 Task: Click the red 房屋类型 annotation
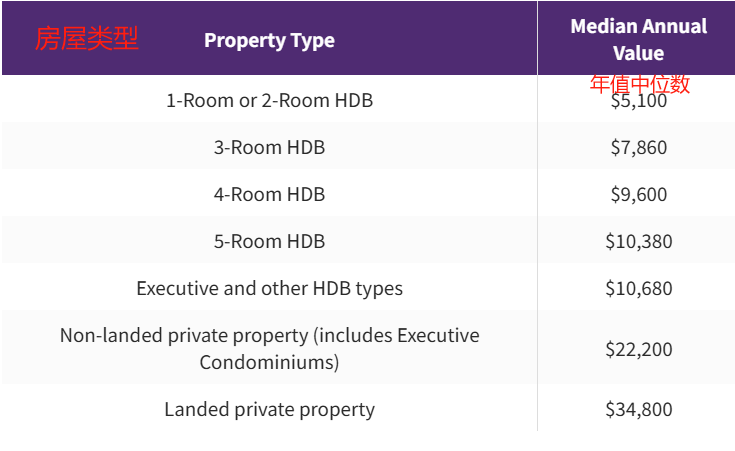(x=87, y=38)
